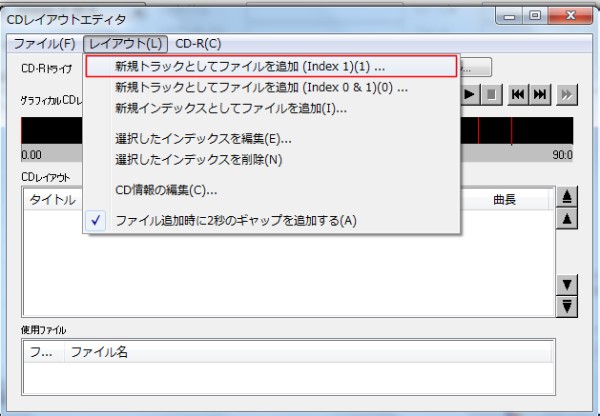
Task: Choose 新規トラックとしてファイルを追加 (Index 0 & 1)
Action: 261,87
